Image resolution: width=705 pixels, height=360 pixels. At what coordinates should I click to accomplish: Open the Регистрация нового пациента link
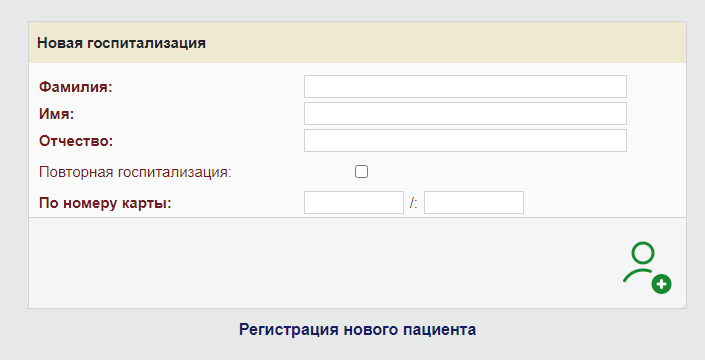tap(357, 329)
